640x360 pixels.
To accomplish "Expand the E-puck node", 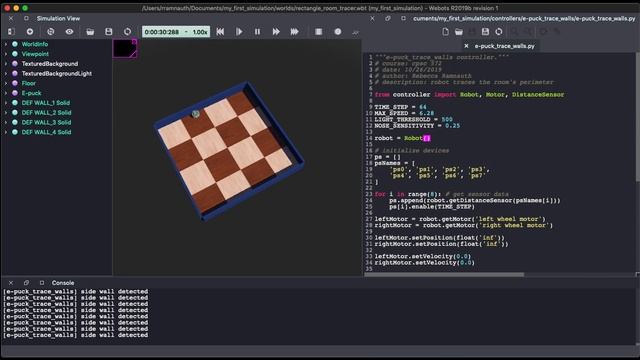I will [x=6, y=93].
